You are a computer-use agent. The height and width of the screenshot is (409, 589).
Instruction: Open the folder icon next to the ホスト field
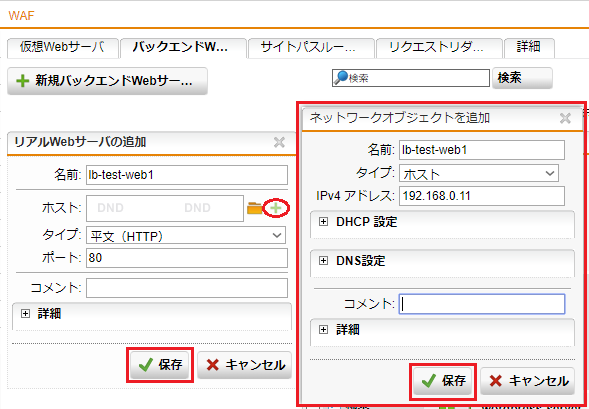[x=254, y=208]
